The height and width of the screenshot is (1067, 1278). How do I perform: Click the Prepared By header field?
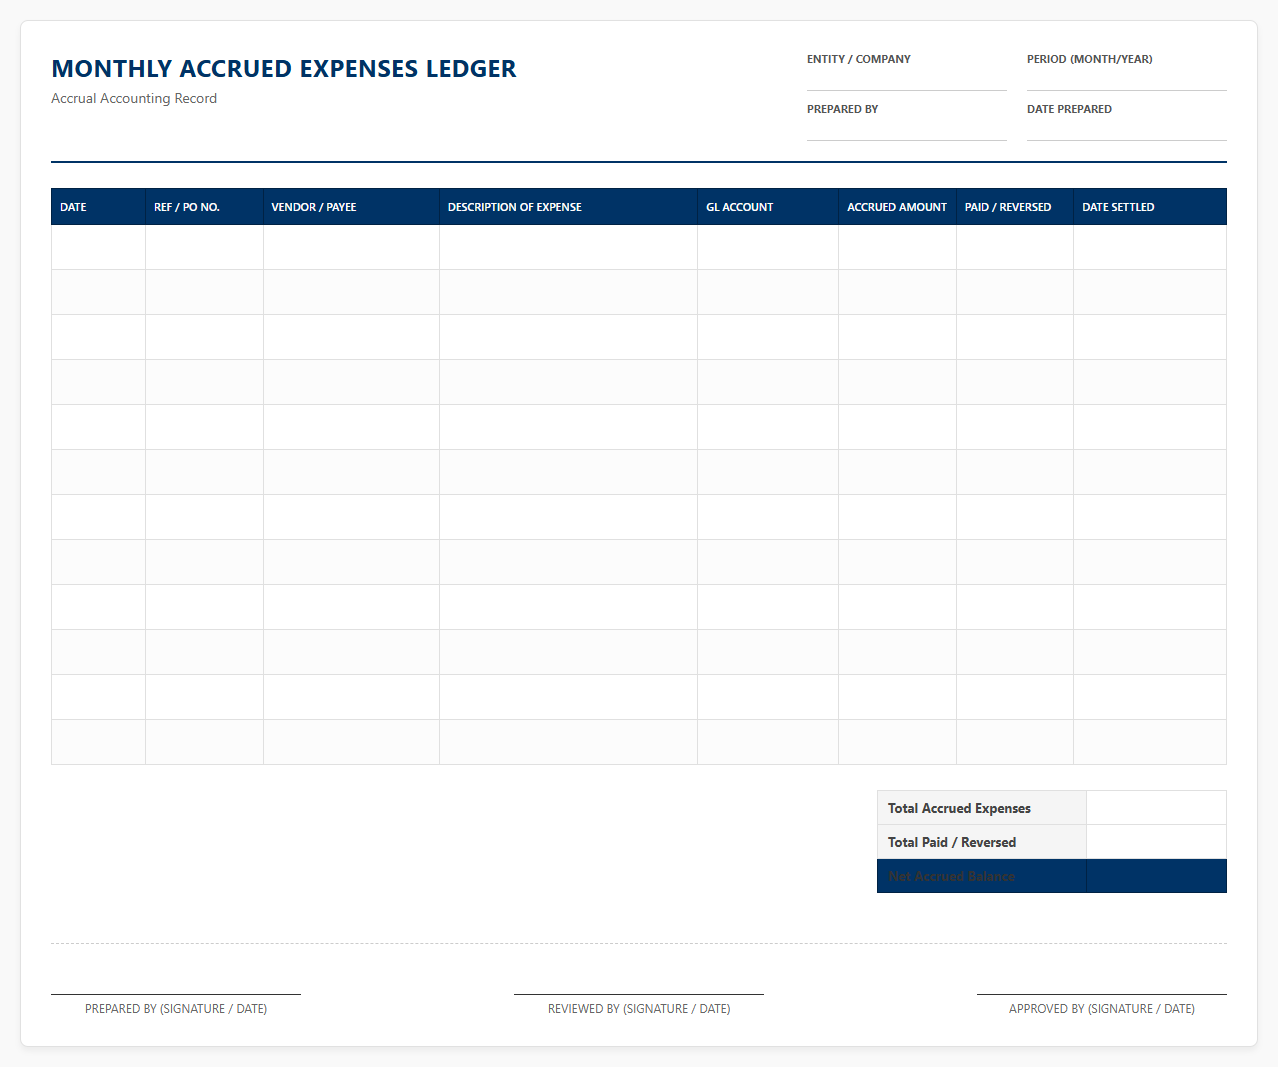click(x=907, y=130)
